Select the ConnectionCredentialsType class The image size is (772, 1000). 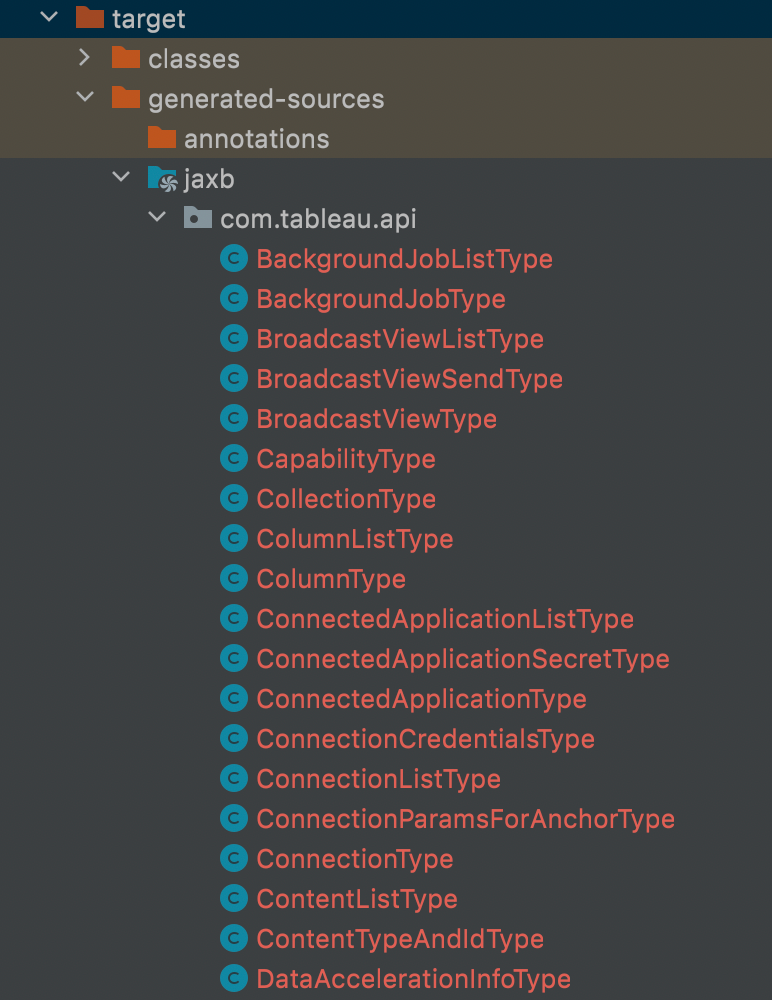426,738
